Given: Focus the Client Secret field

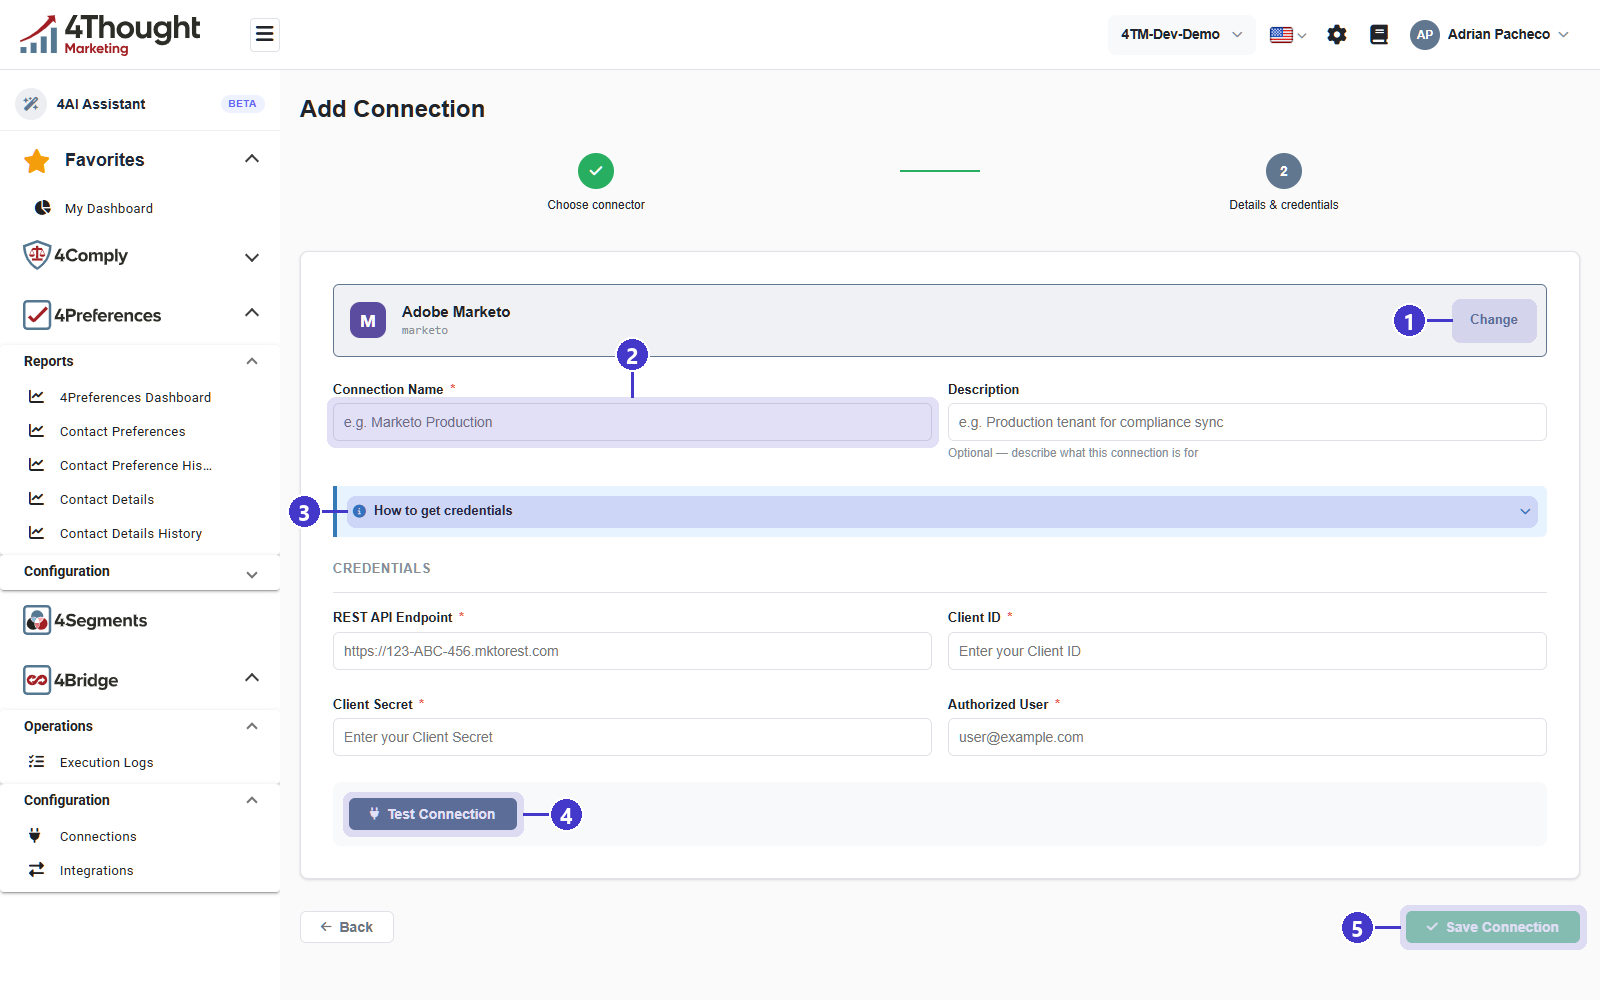Looking at the screenshot, I should pyautogui.click(x=632, y=737).
